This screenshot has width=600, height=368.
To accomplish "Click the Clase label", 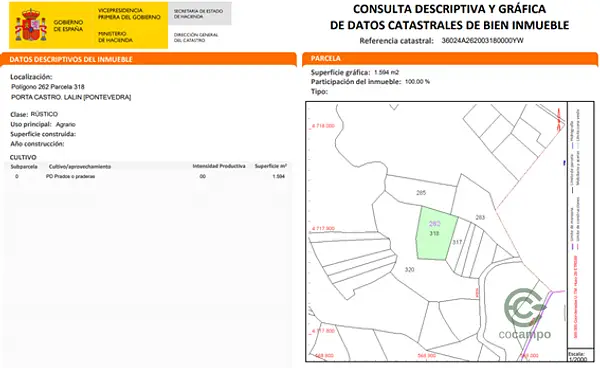I will (19, 114).
